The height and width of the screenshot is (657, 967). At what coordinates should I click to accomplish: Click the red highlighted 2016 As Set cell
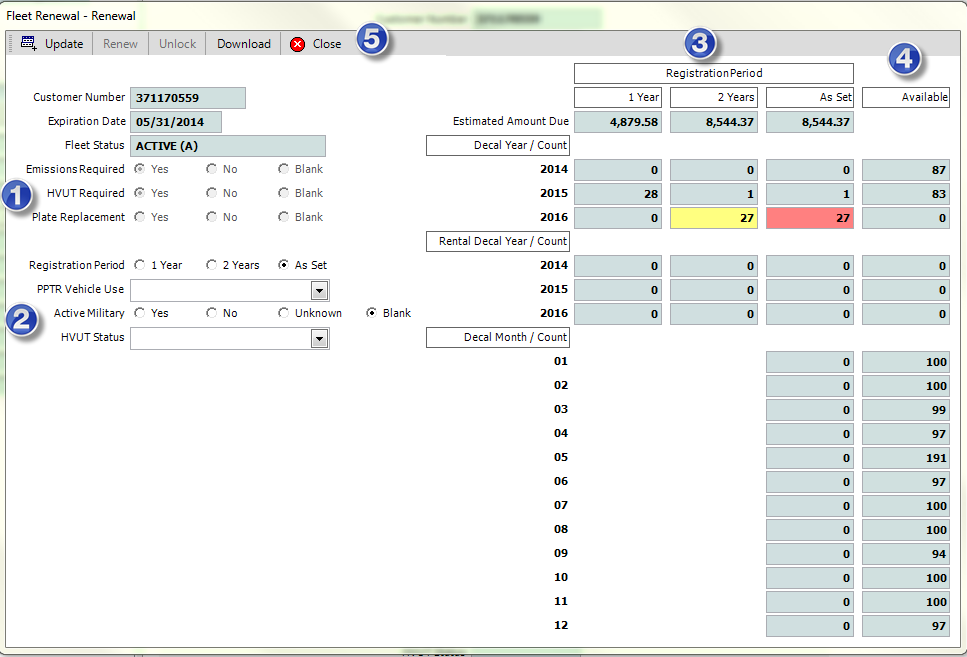pos(809,218)
